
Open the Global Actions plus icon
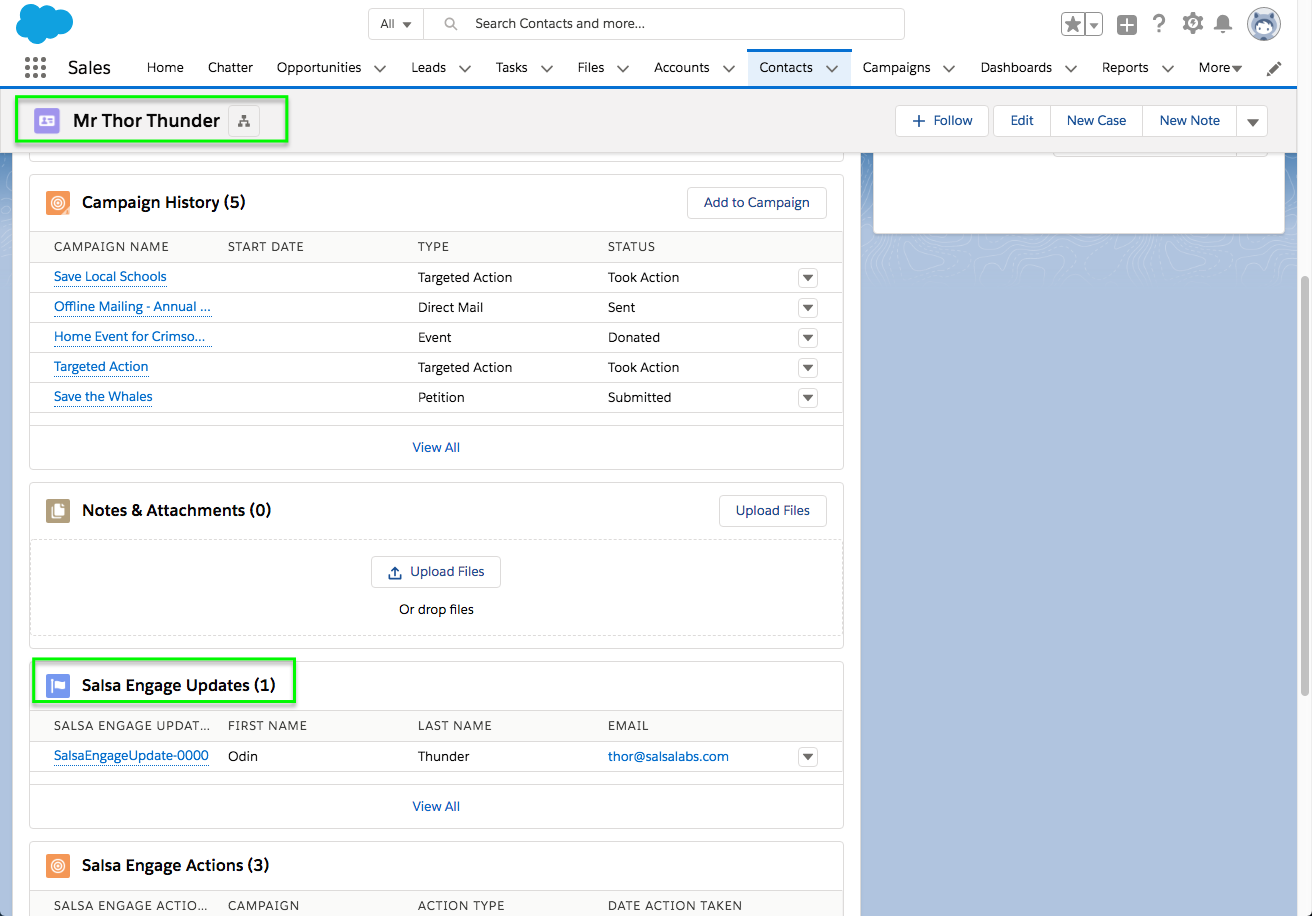pos(1127,24)
